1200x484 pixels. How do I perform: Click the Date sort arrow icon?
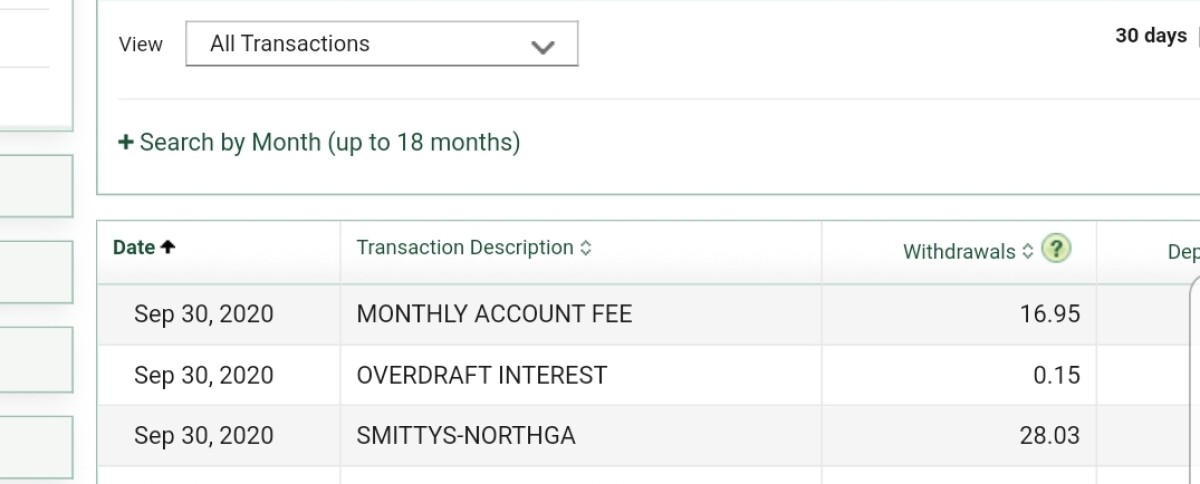coord(168,247)
